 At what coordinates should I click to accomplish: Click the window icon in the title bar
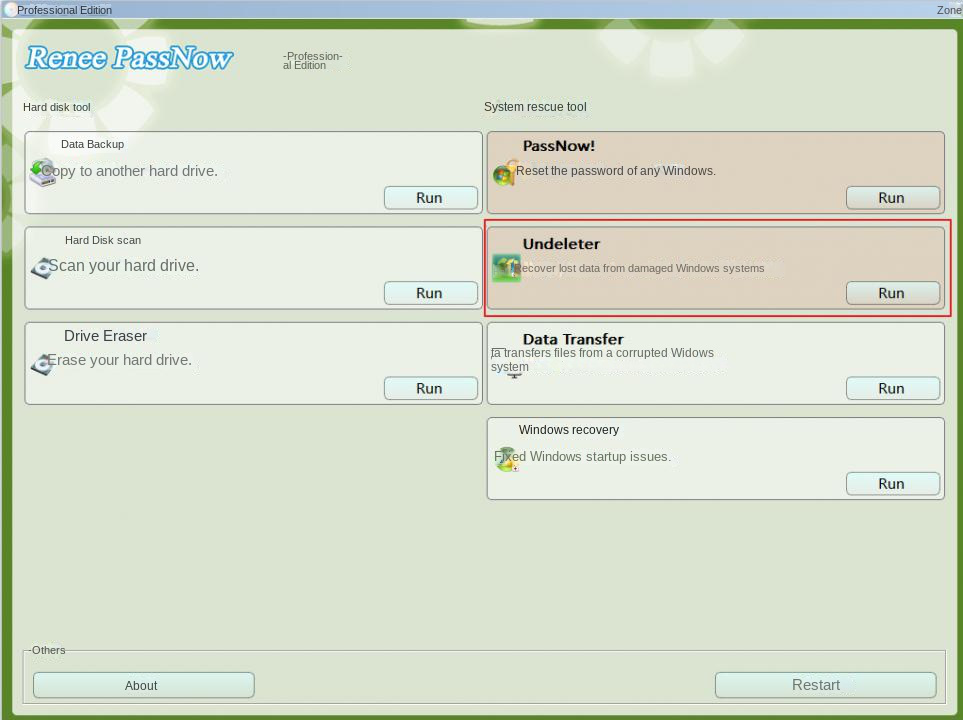(9, 10)
